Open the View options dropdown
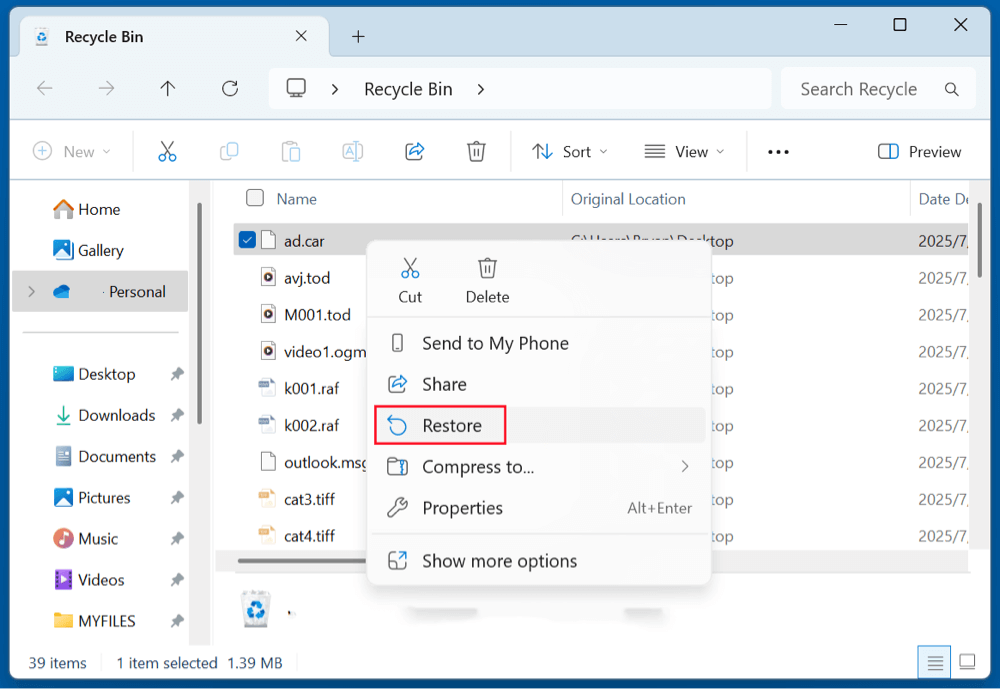 tap(685, 151)
